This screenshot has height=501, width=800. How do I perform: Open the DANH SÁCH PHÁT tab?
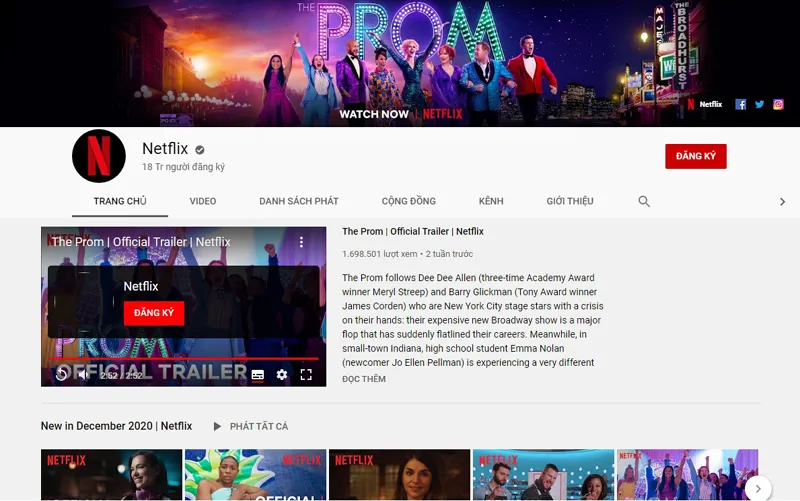pyautogui.click(x=298, y=201)
